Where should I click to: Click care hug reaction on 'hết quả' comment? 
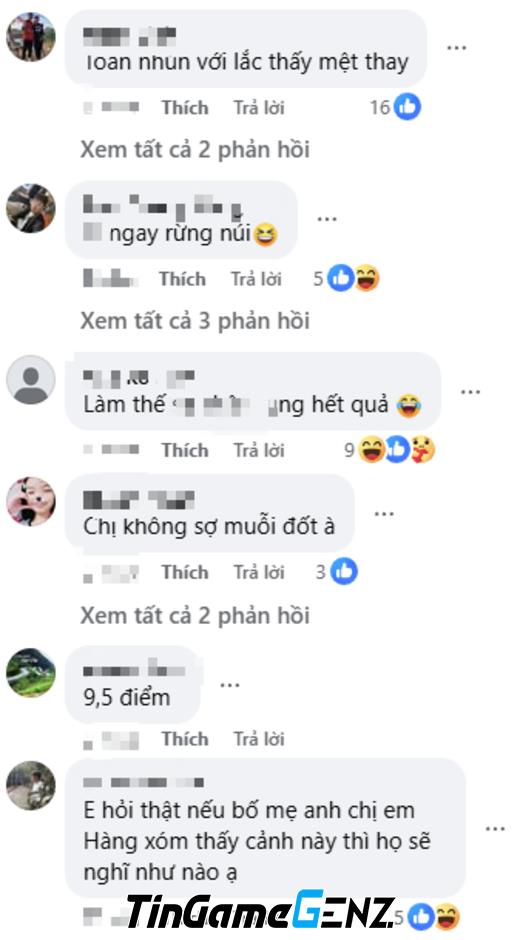(423, 450)
